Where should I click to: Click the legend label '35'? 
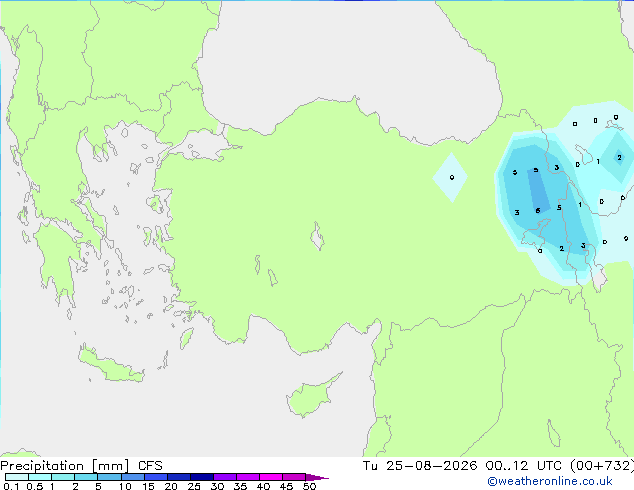[240, 486]
